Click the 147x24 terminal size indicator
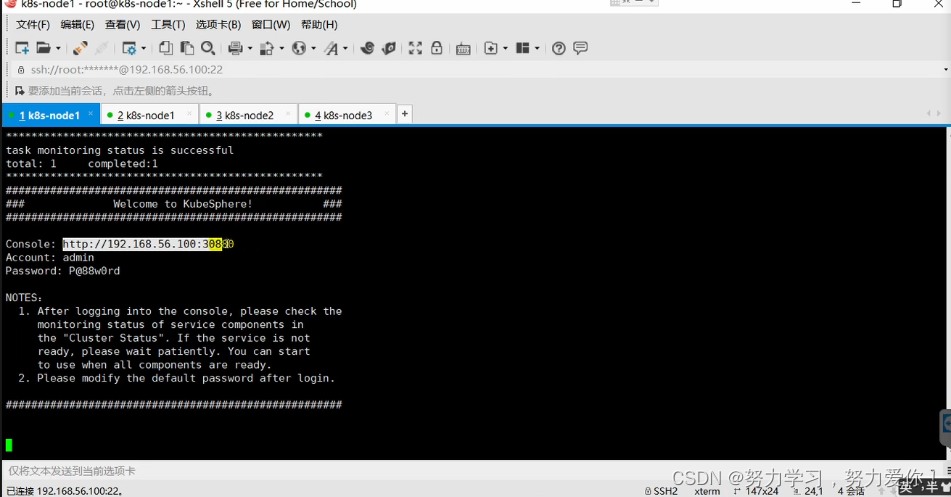This screenshot has height=497, width=951. click(x=756, y=491)
